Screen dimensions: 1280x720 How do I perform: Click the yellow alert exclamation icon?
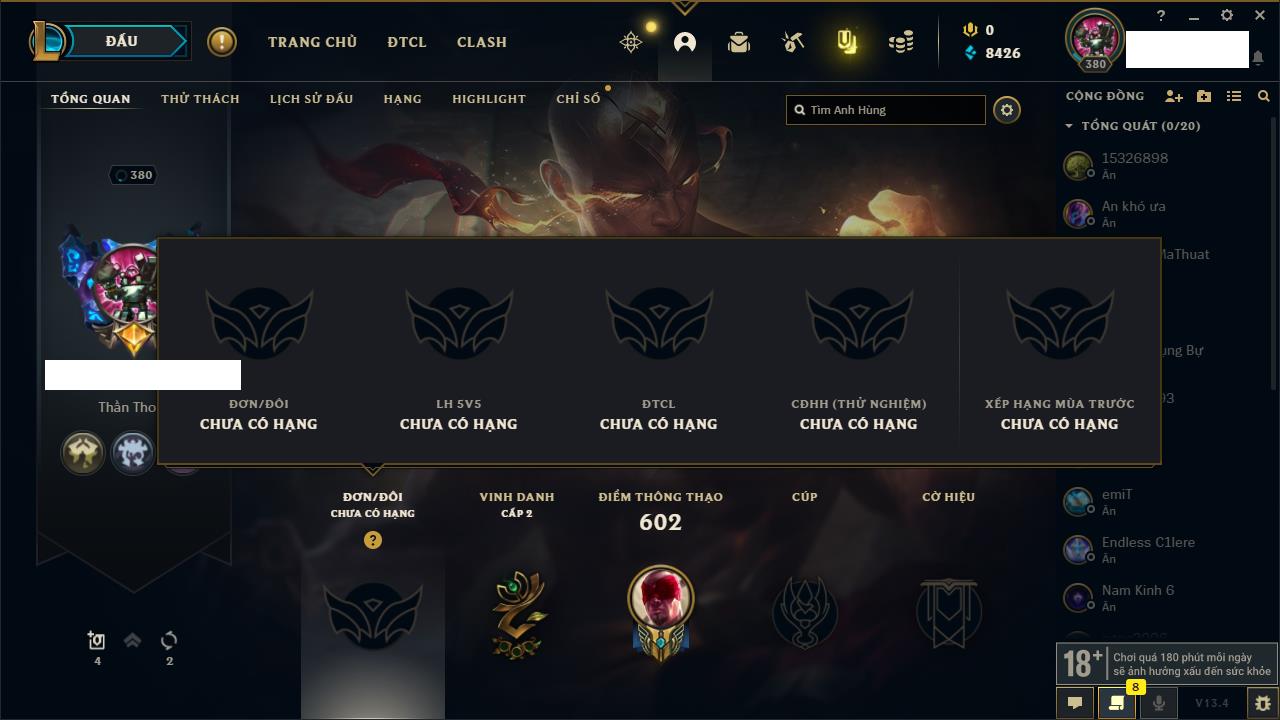click(x=222, y=42)
